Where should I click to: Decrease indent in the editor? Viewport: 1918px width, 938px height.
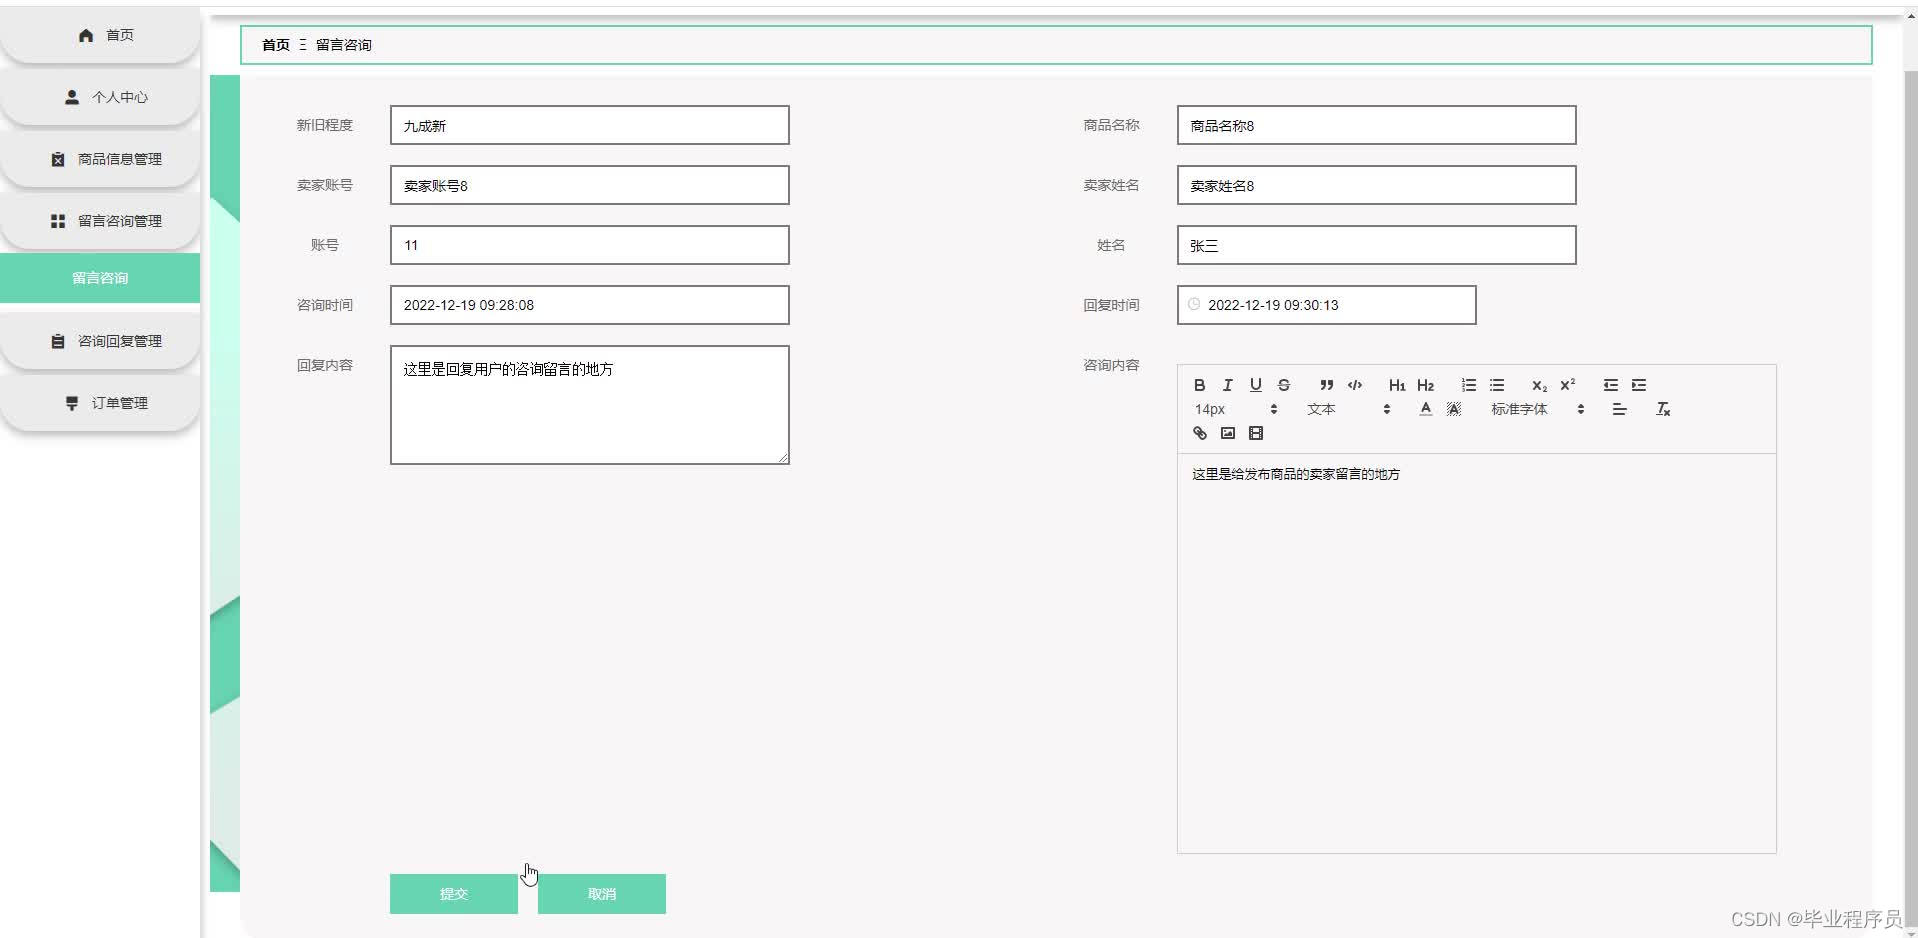pyautogui.click(x=1610, y=385)
